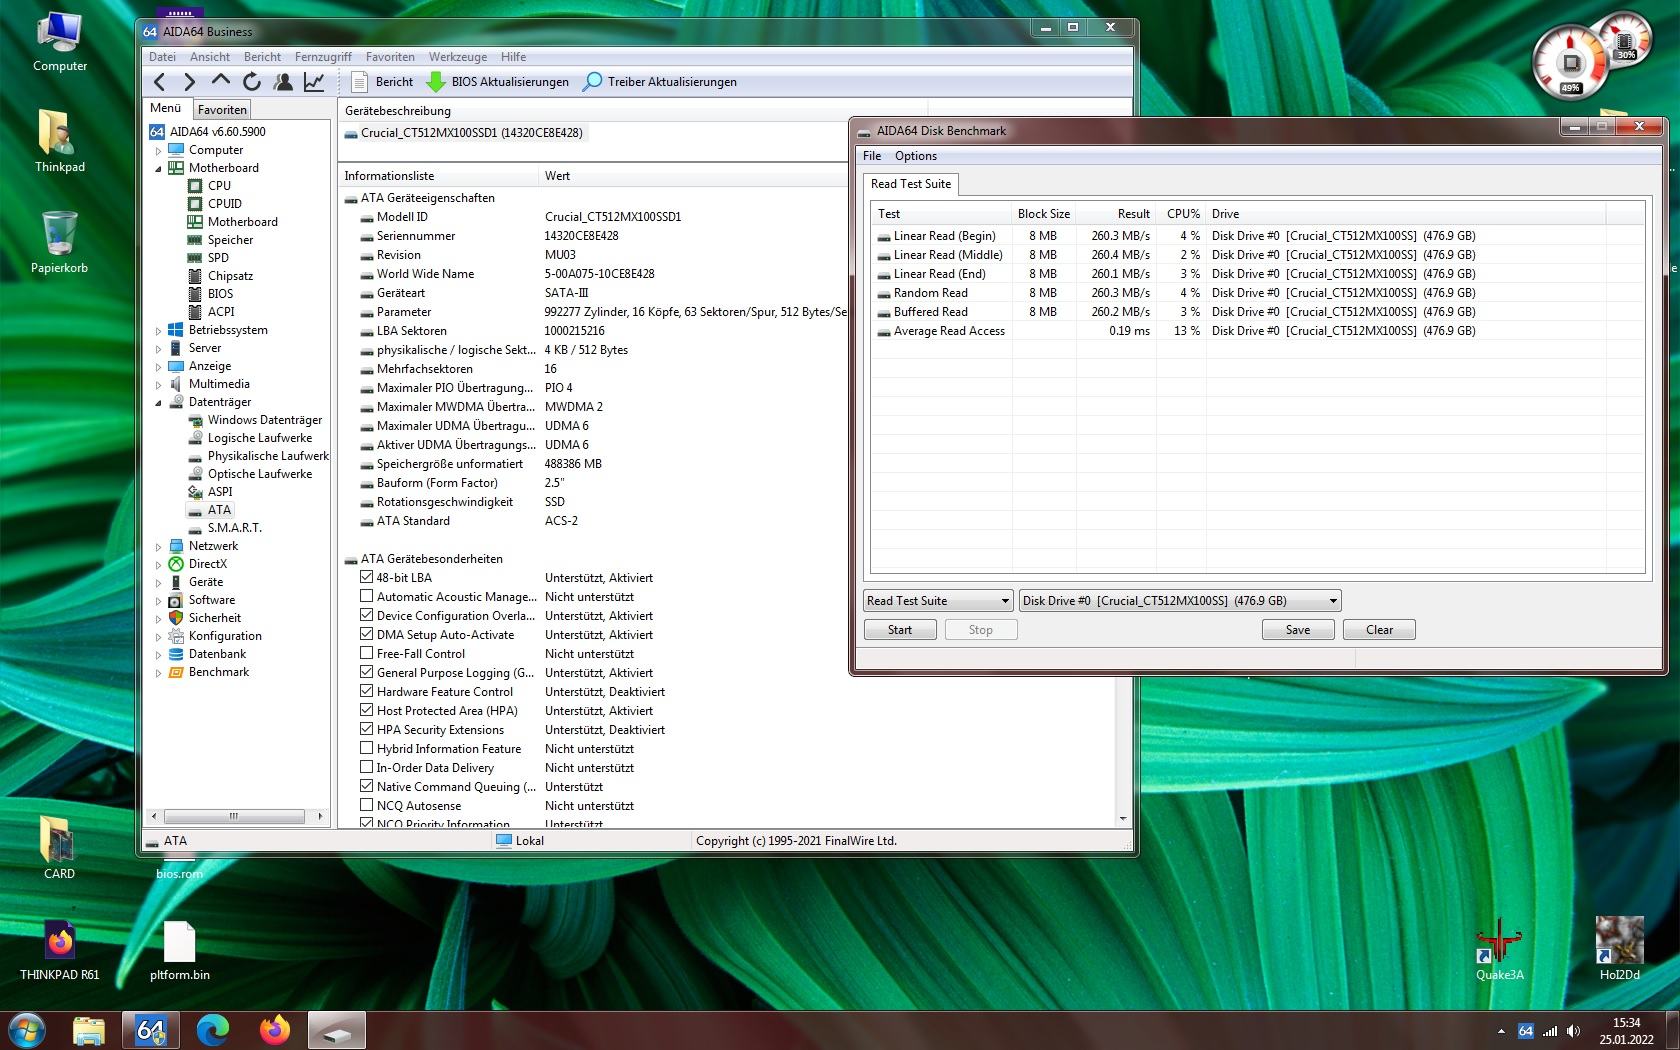Collapse the Datenträger tree node
The height and width of the screenshot is (1050, 1680).
point(158,403)
